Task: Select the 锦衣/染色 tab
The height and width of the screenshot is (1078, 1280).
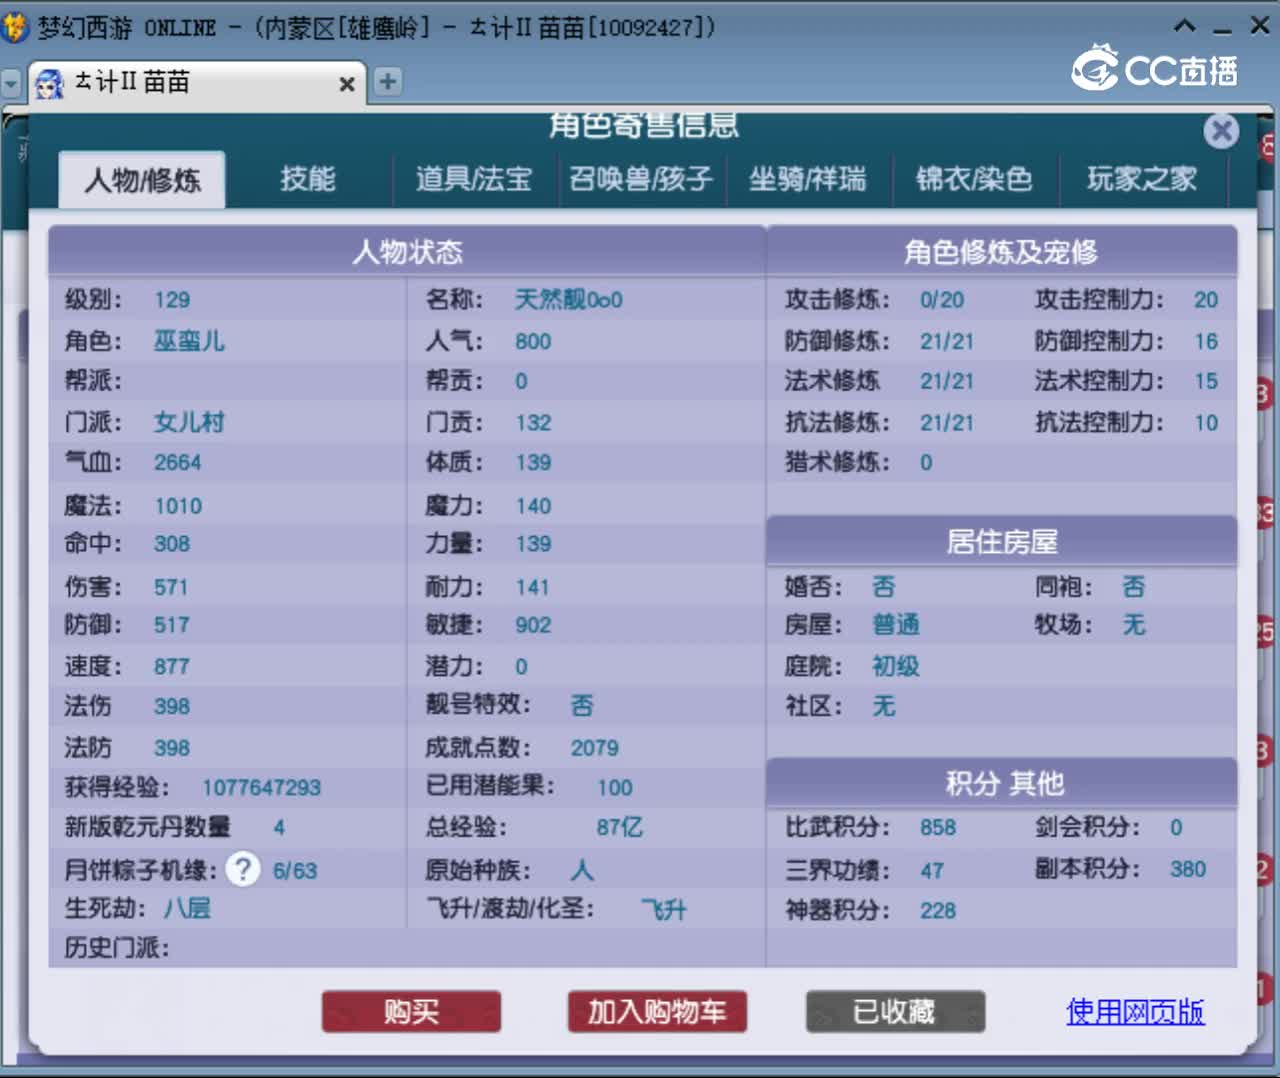Action: 974,179
